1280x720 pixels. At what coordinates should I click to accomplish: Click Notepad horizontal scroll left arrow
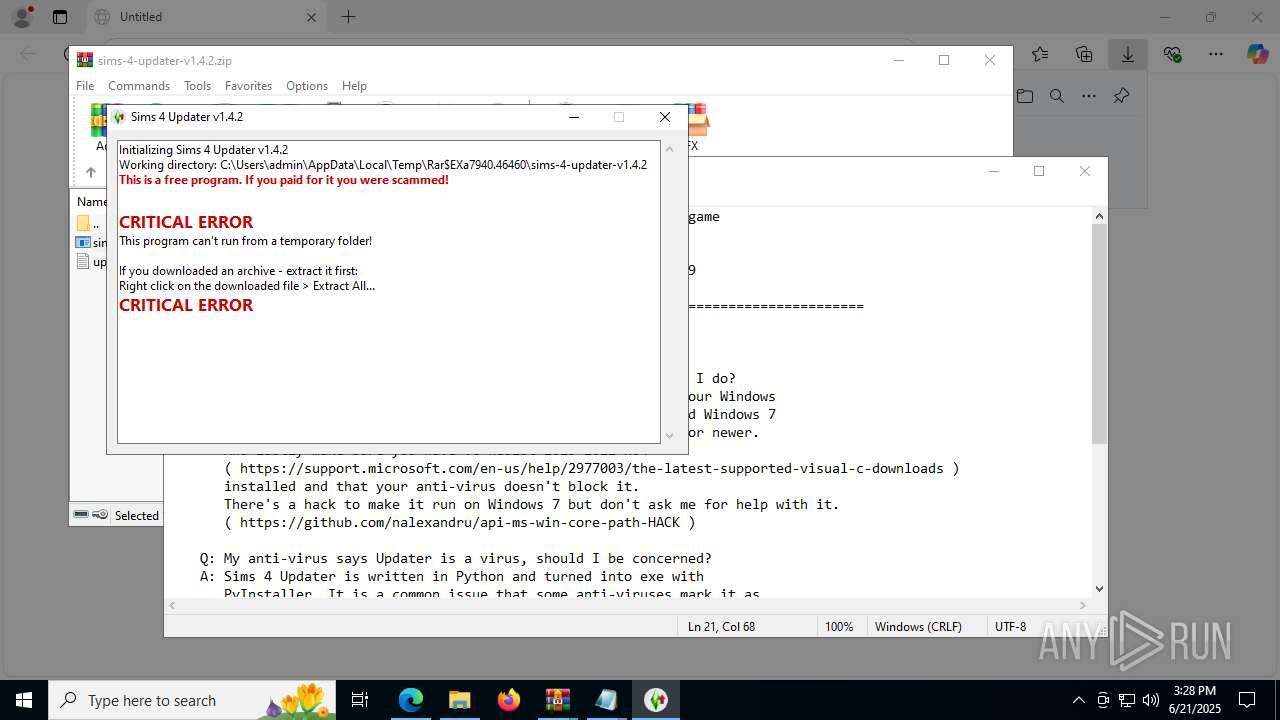172,605
